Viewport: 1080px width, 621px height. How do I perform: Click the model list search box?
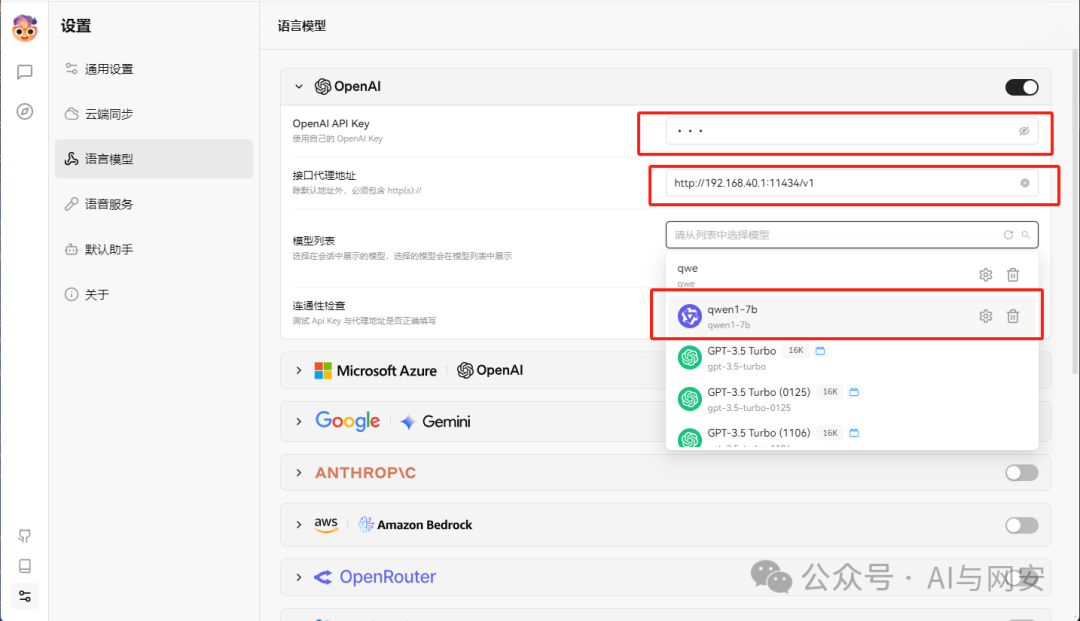pos(851,235)
